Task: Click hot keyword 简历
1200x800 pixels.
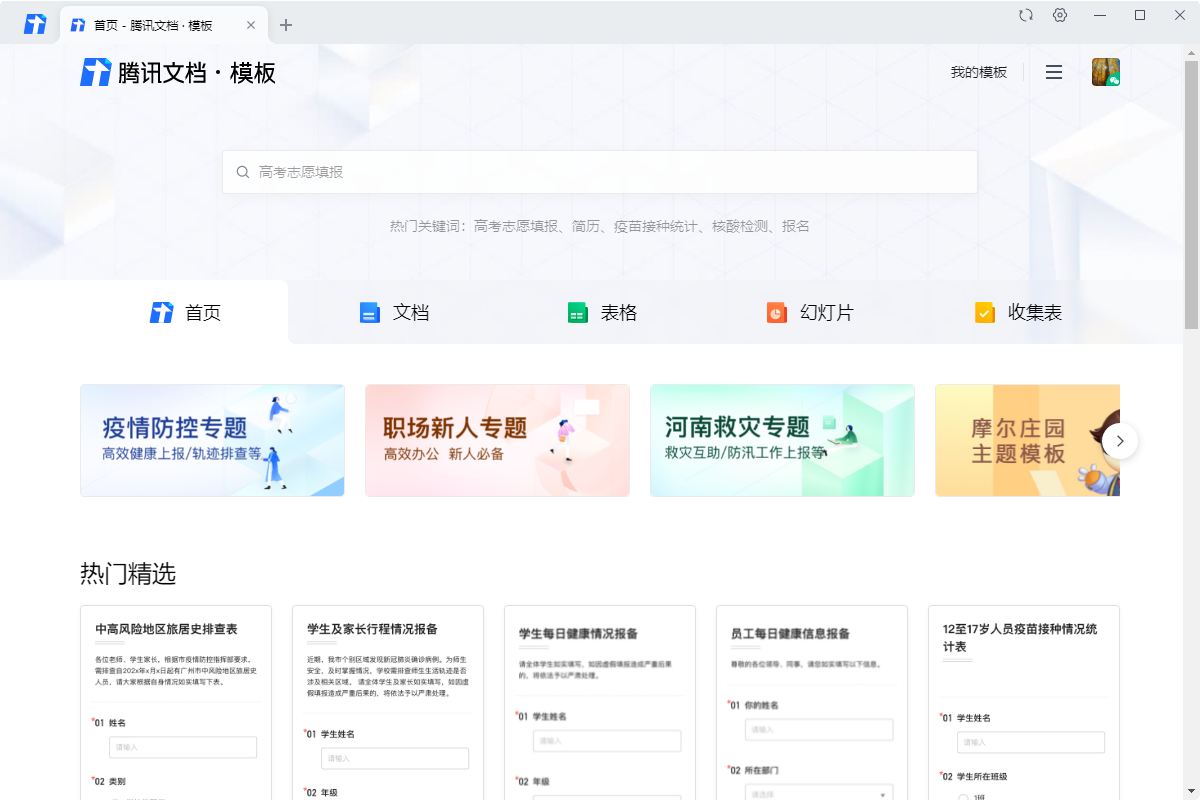Action: pos(586,226)
